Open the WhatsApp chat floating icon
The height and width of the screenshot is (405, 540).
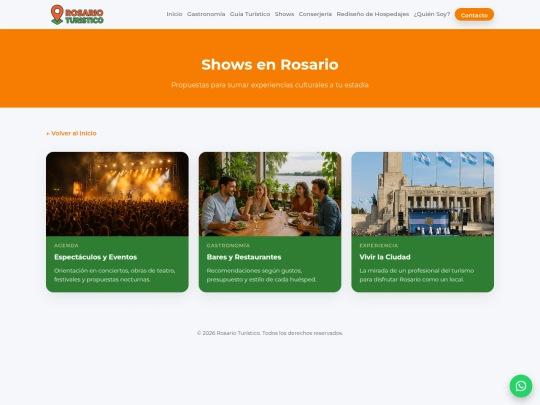click(521, 386)
